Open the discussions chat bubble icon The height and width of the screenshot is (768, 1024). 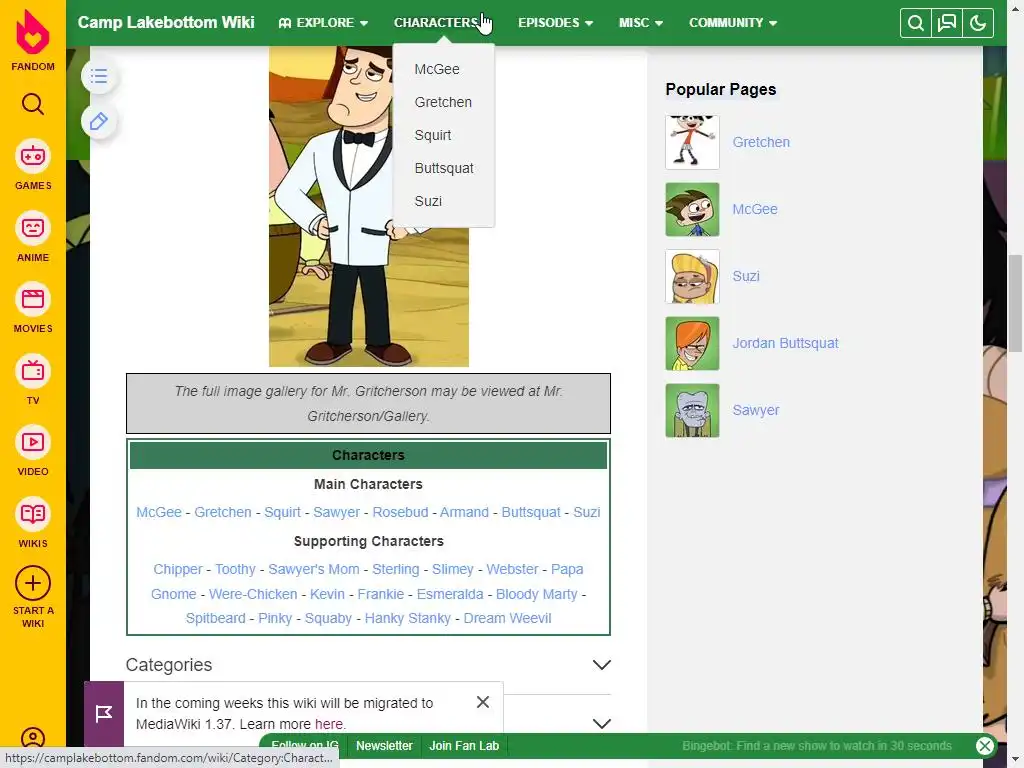(946, 24)
